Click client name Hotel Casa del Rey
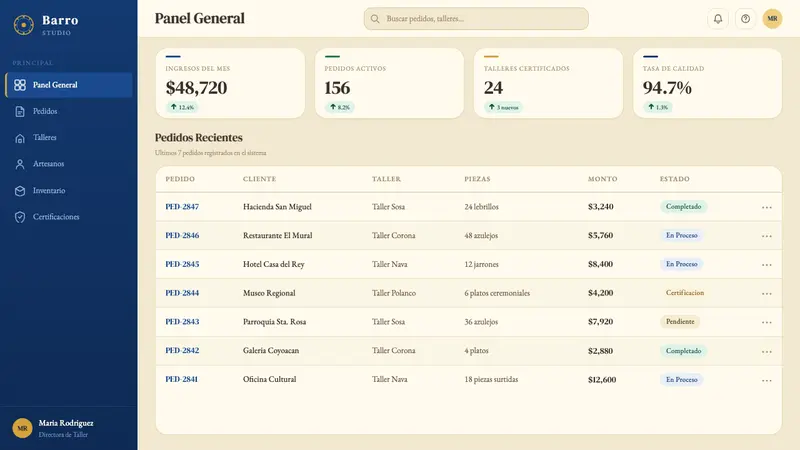 [x=273, y=264]
